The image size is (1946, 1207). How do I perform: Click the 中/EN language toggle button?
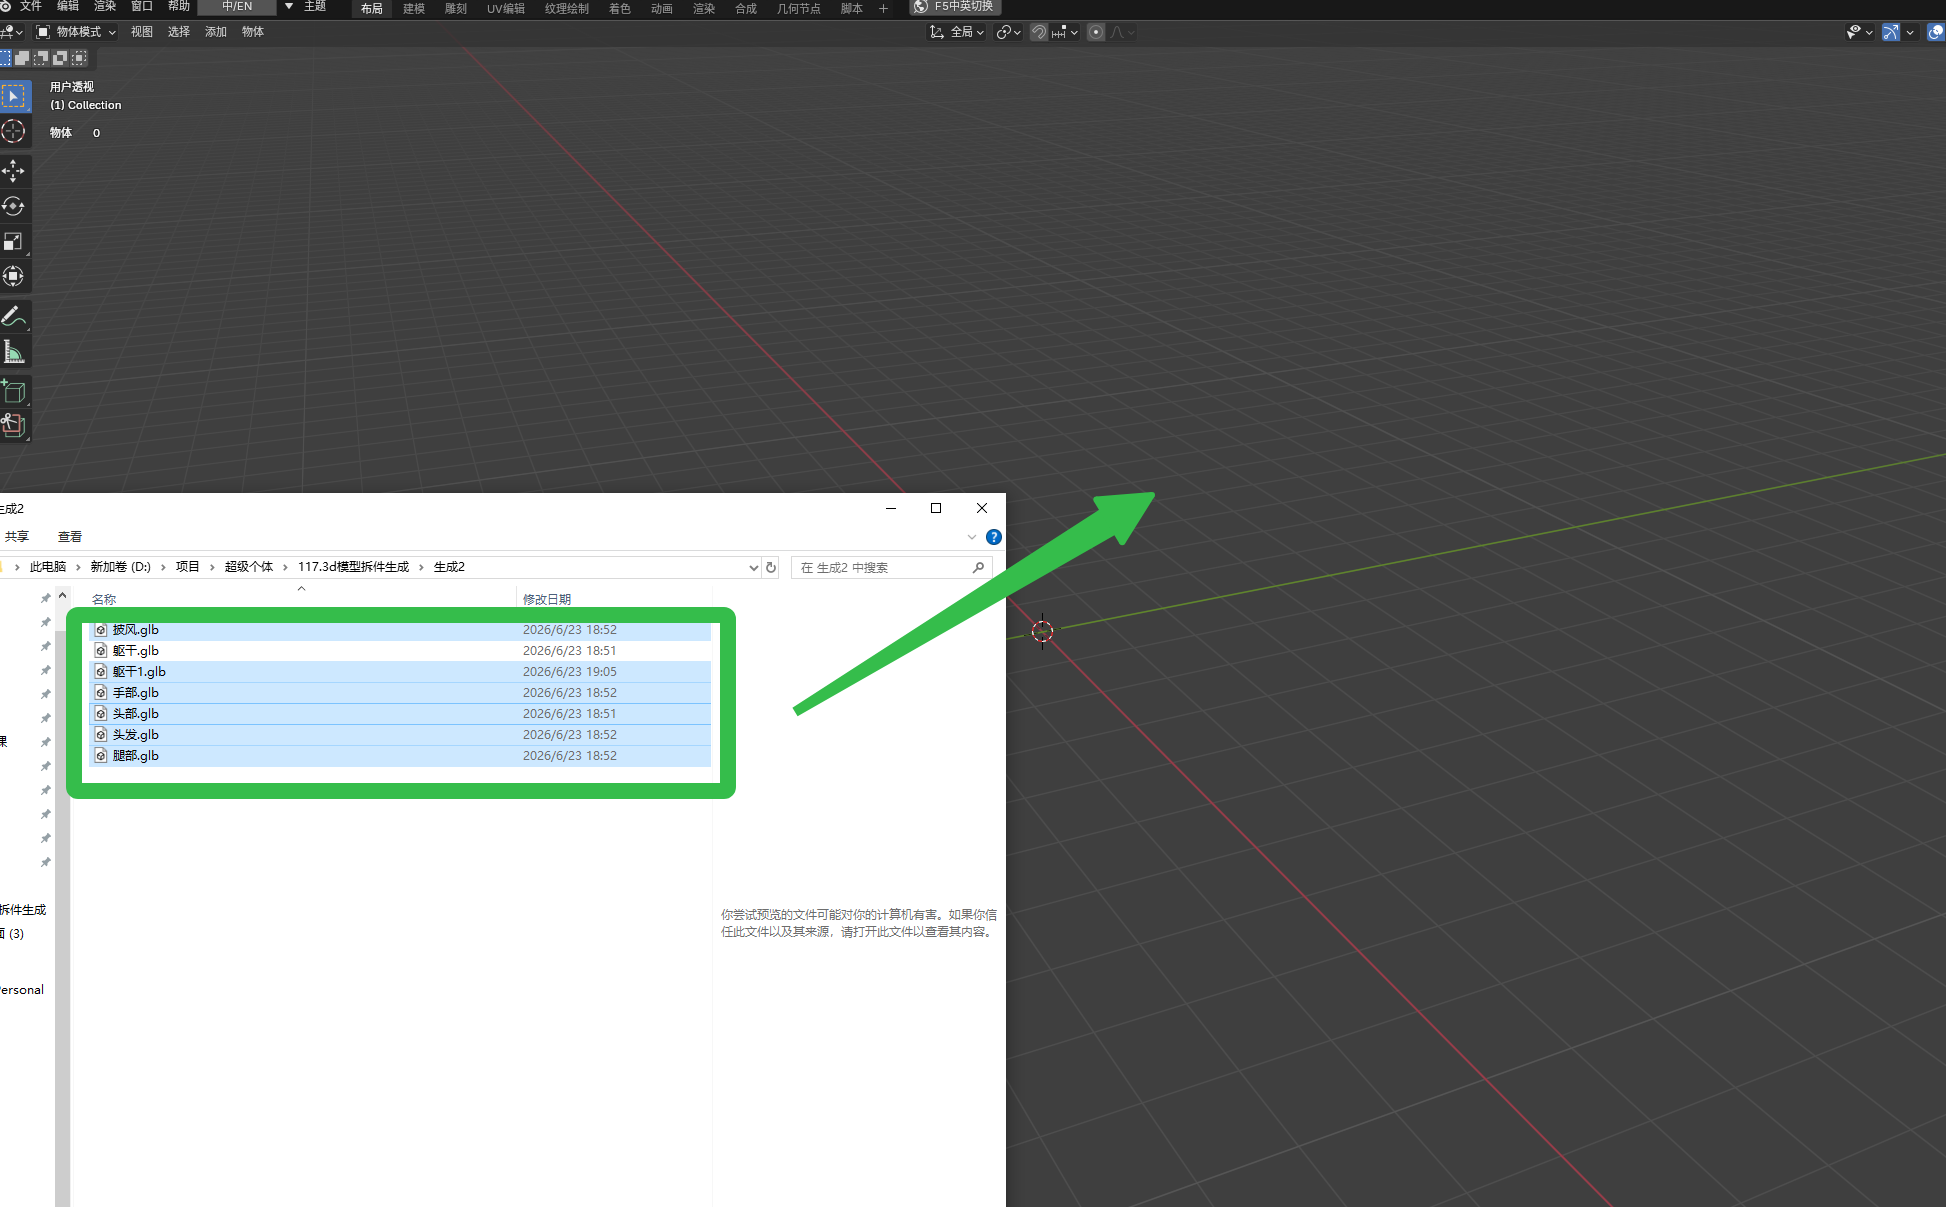(237, 7)
